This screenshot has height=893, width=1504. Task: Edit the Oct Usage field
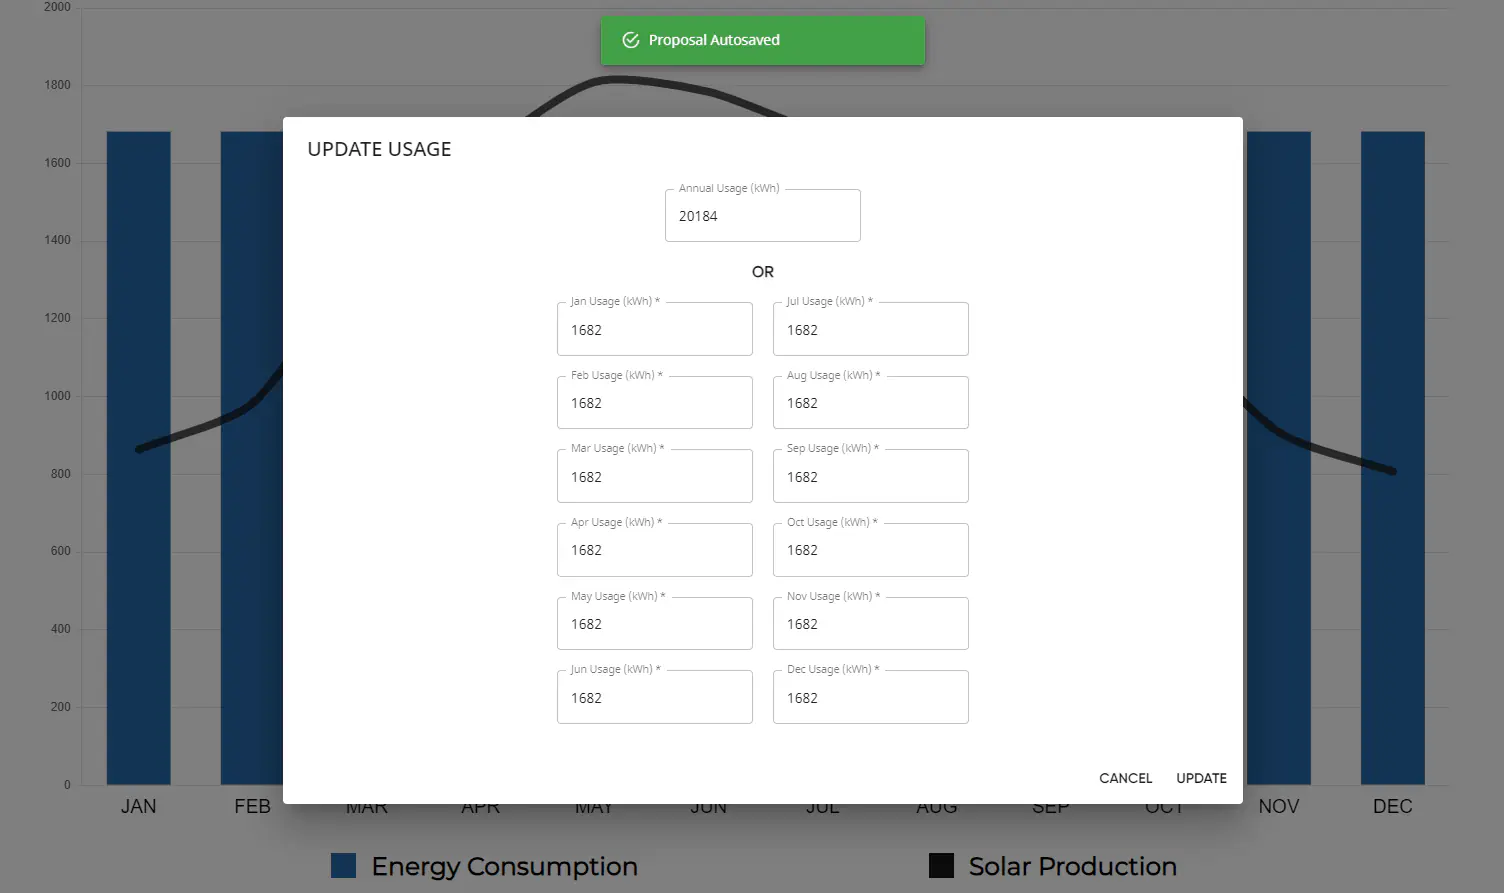870,549
